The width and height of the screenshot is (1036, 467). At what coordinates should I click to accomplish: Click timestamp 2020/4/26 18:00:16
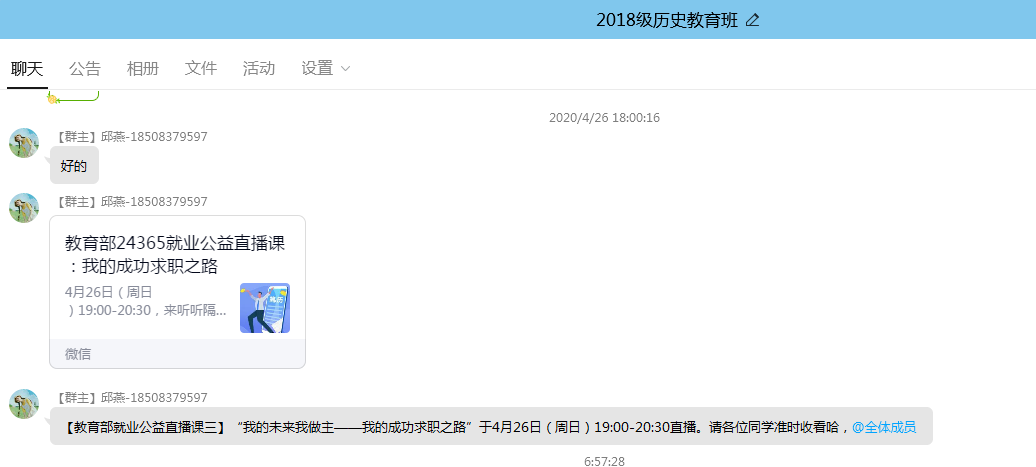(604, 118)
